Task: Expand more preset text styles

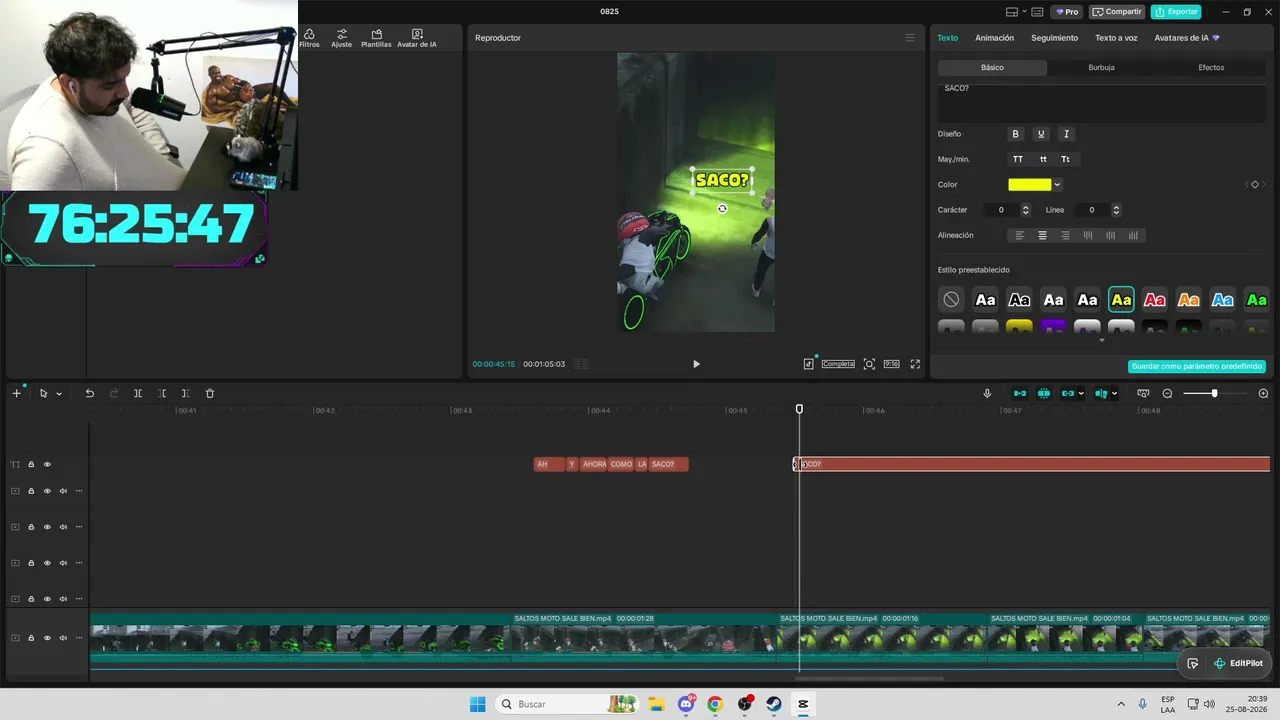Action: [x=1102, y=340]
